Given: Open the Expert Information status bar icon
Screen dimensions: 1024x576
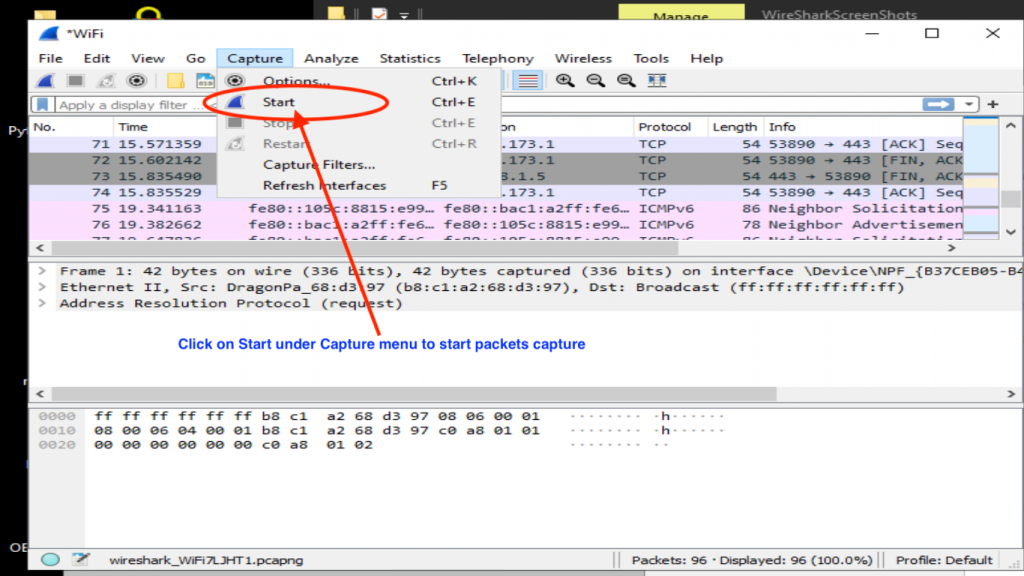Looking at the screenshot, I should 50,560.
